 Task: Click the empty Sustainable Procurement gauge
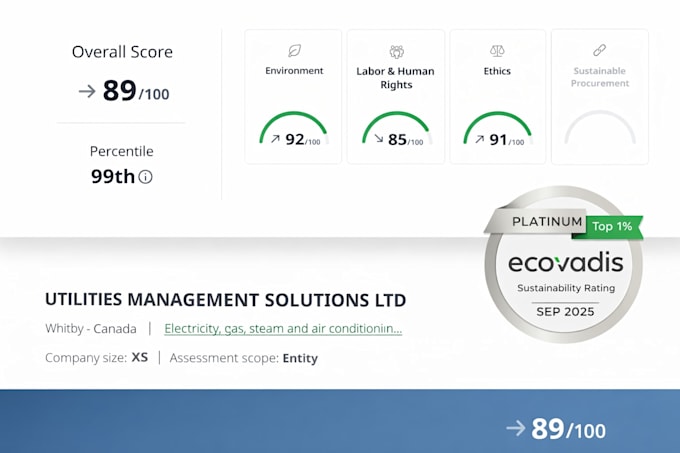600,127
